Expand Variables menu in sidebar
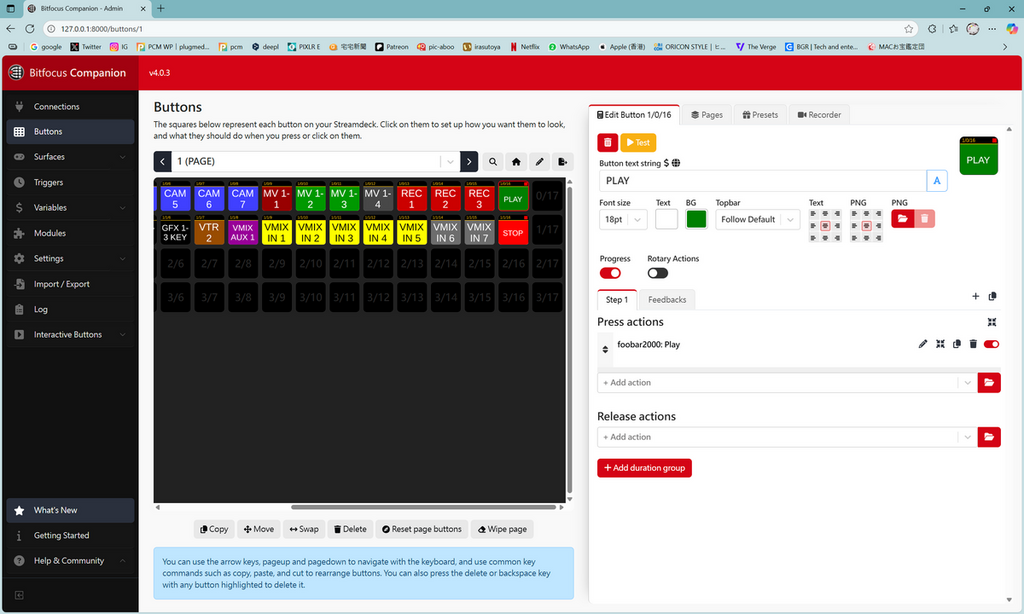Image resolution: width=1024 pixels, height=614 pixels. [x=71, y=208]
